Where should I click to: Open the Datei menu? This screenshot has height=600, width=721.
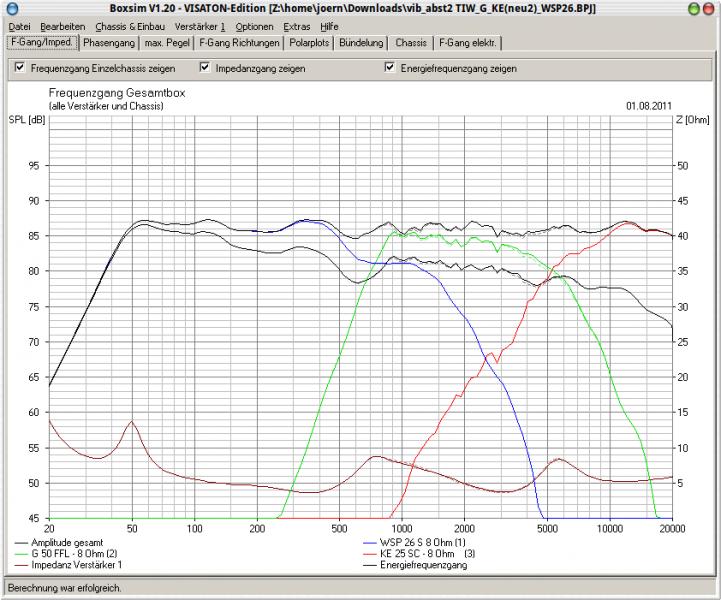tap(19, 26)
